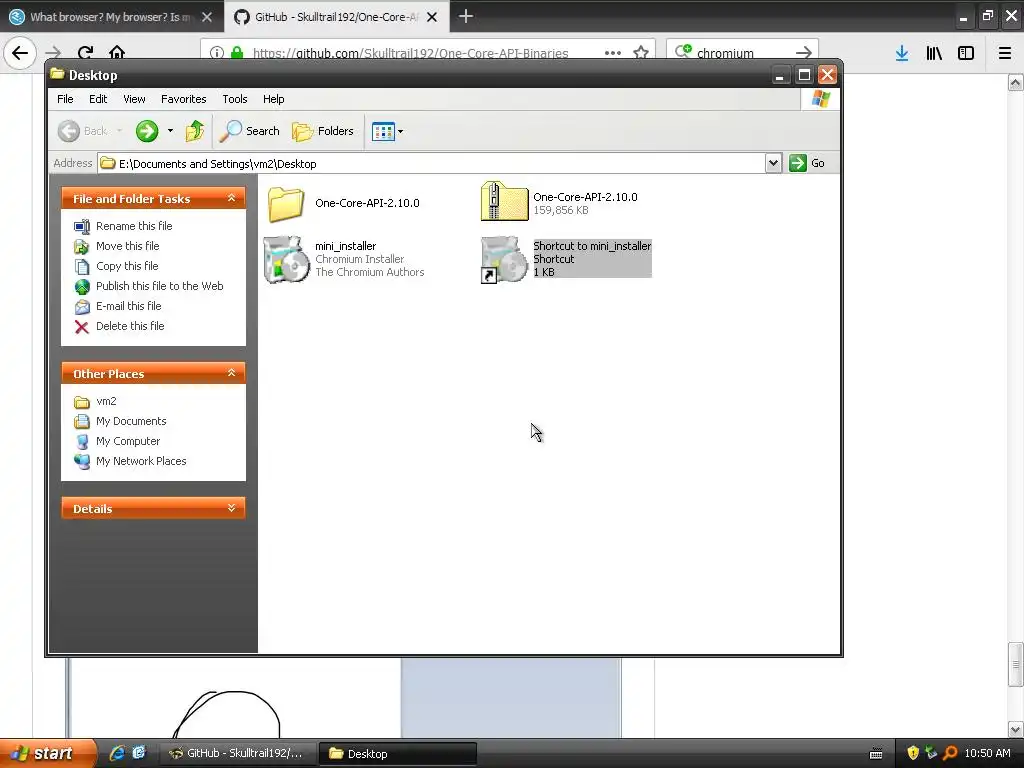1024x768 pixels.
Task: Click Rename this file
Action: tap(134, 226)
